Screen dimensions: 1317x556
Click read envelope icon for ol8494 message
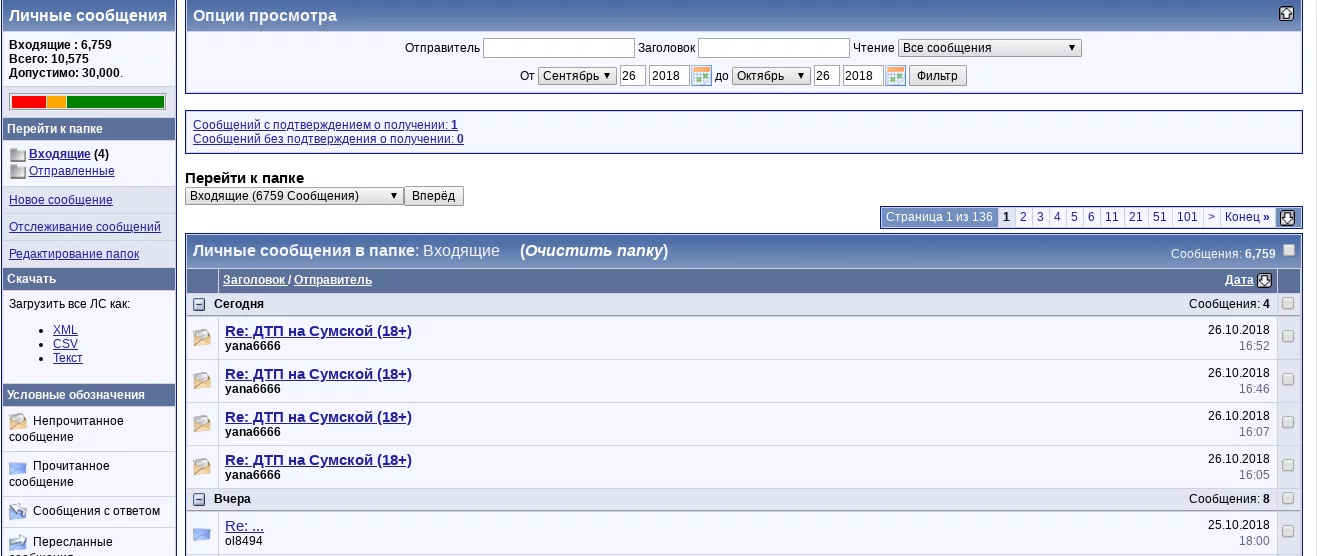(x=202, y=533)
